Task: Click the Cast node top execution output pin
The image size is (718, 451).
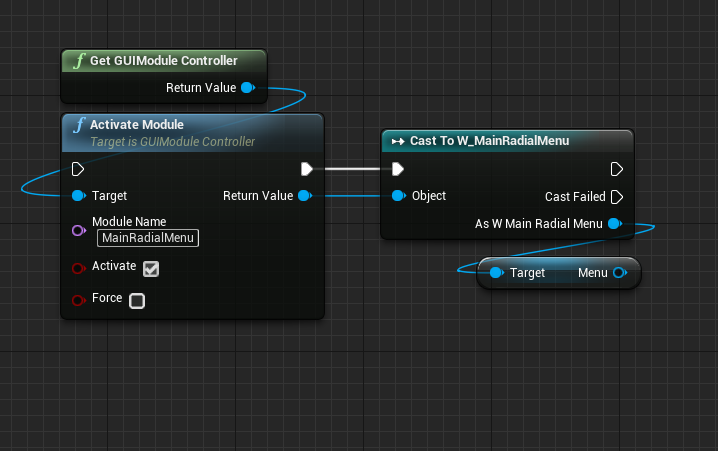Action: click(x=617, y=168)
